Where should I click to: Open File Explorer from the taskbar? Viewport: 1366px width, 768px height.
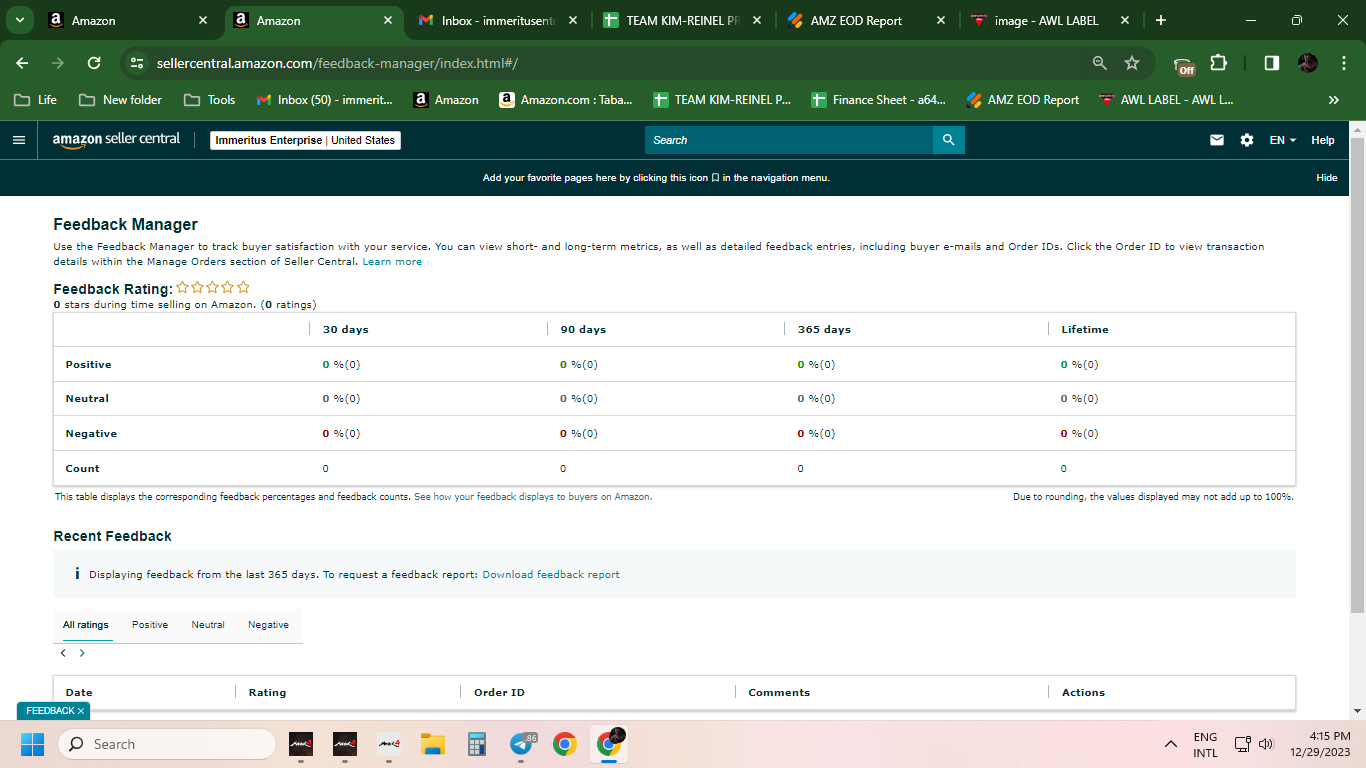pyautogui.click(x=432, y=744)
